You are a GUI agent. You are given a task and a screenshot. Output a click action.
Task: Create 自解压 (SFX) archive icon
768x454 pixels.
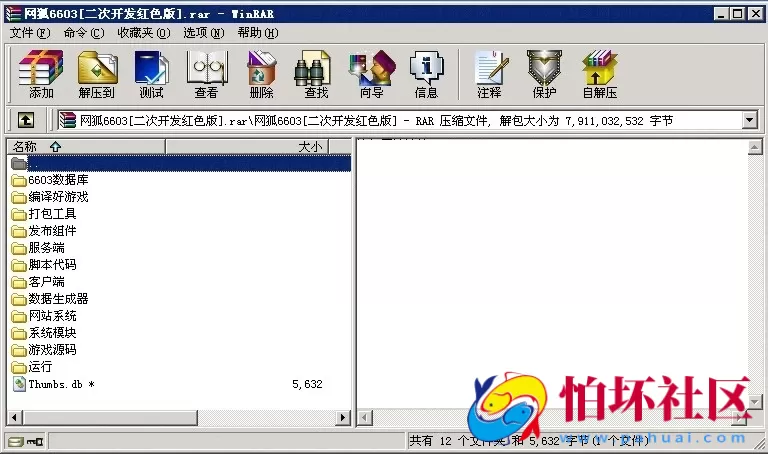[x=599, y=73]
